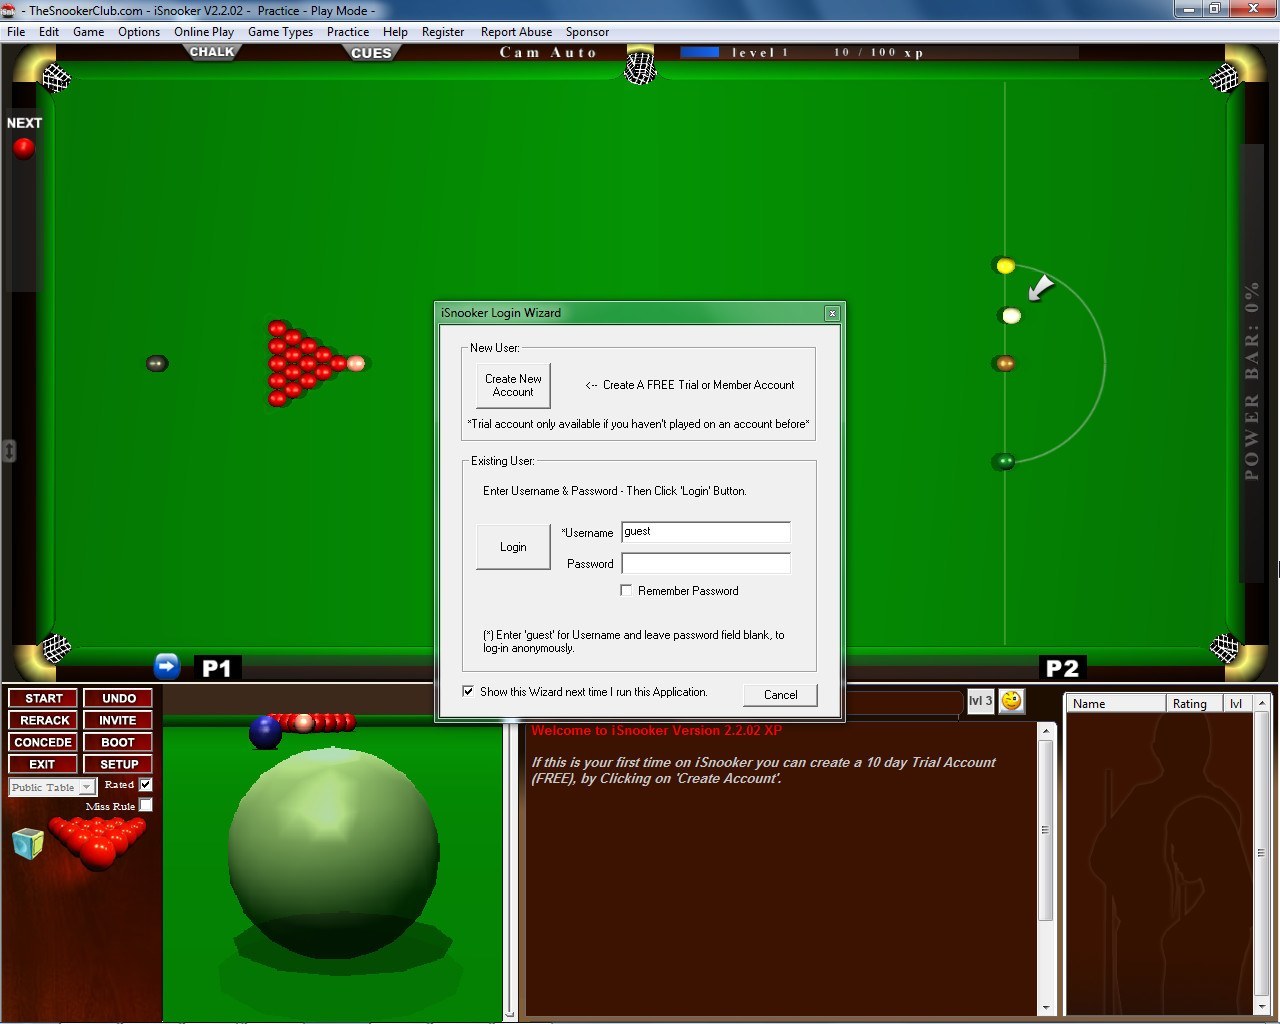The image size is (1280, 1024).
Task: Click the brown ball on baulk line
Action: 1005,363
